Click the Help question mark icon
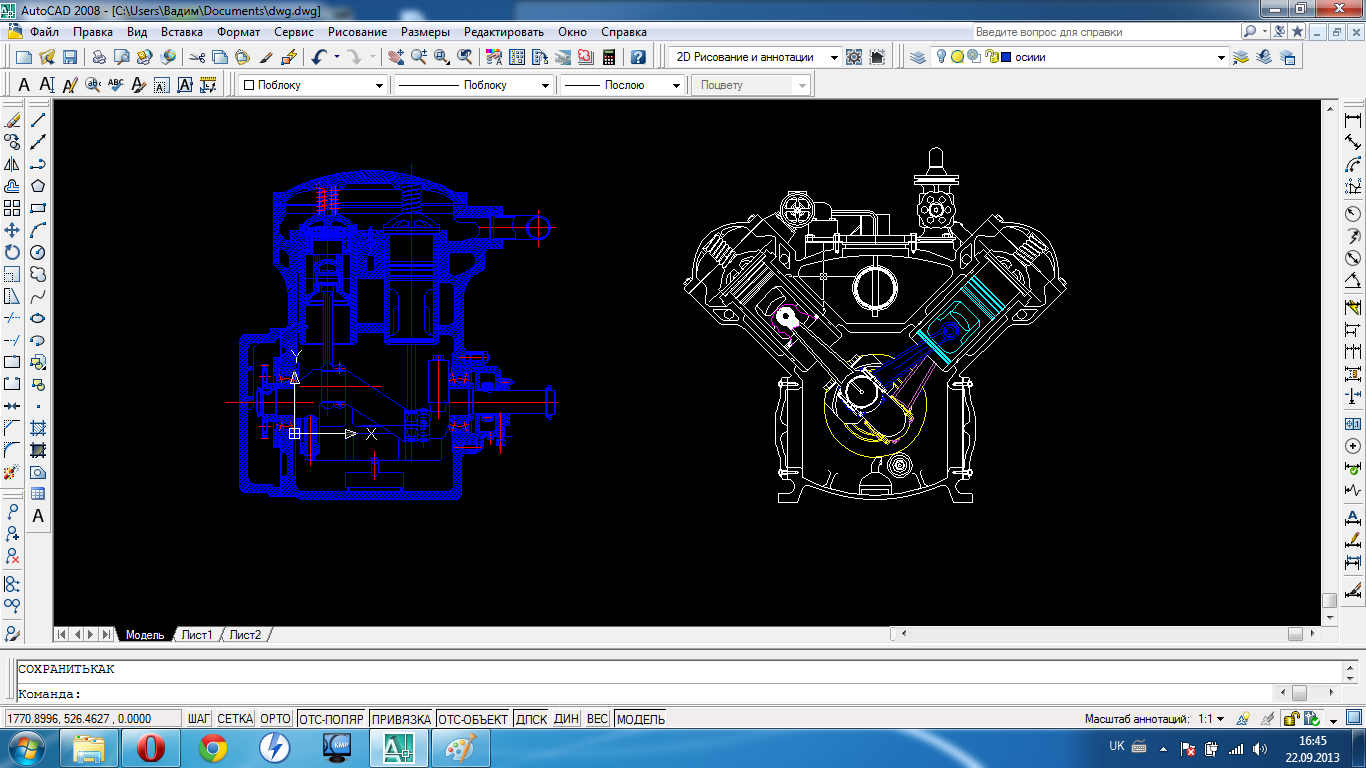The width and height of the screenshot is (1366, 768). [x=638, y=57]
